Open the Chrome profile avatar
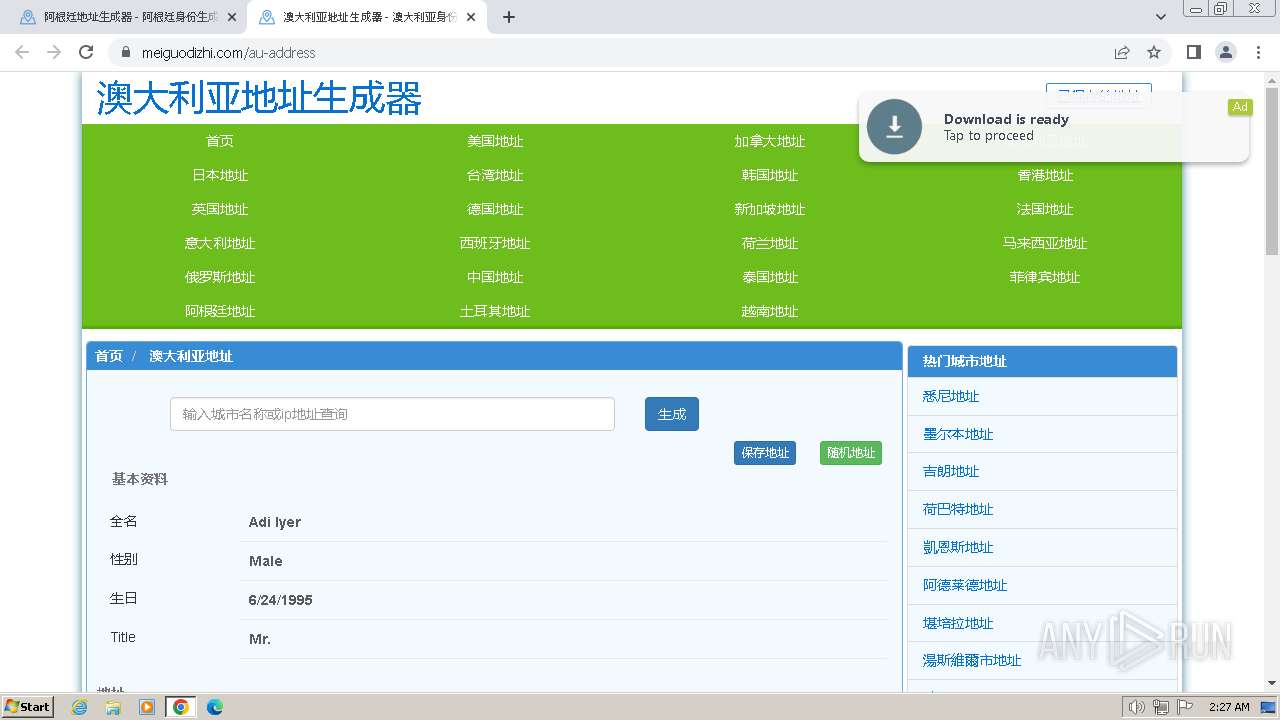Image resolution: width=1280 pixels, height=720 pixels. click(x=1226, y=52)
